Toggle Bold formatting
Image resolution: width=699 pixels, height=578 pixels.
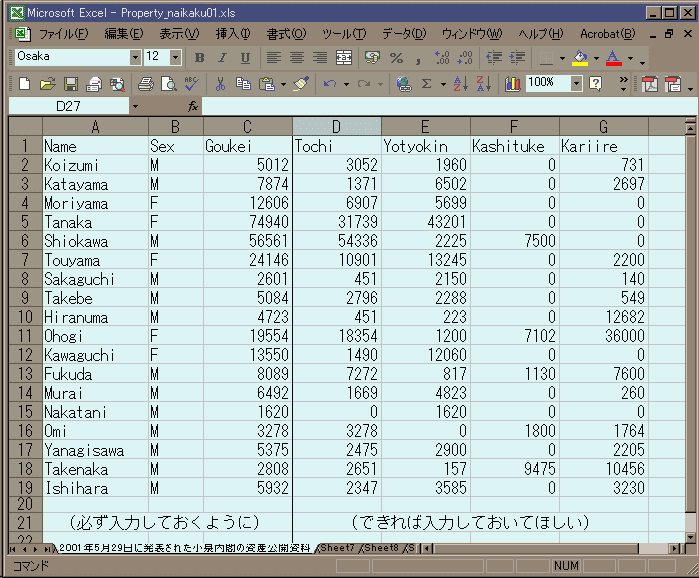(x=200, y=57)
